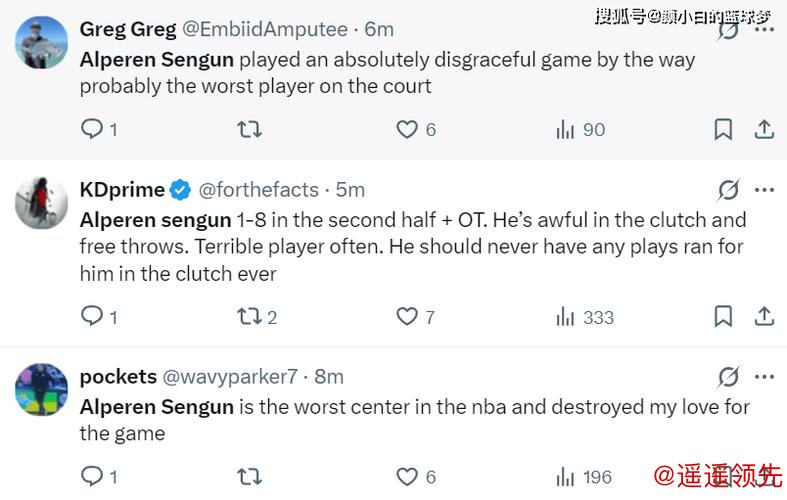Repost Greg Greg's Alperen Sengun tweet
Viewport: 787px width, 500px height.
(249, 129)
